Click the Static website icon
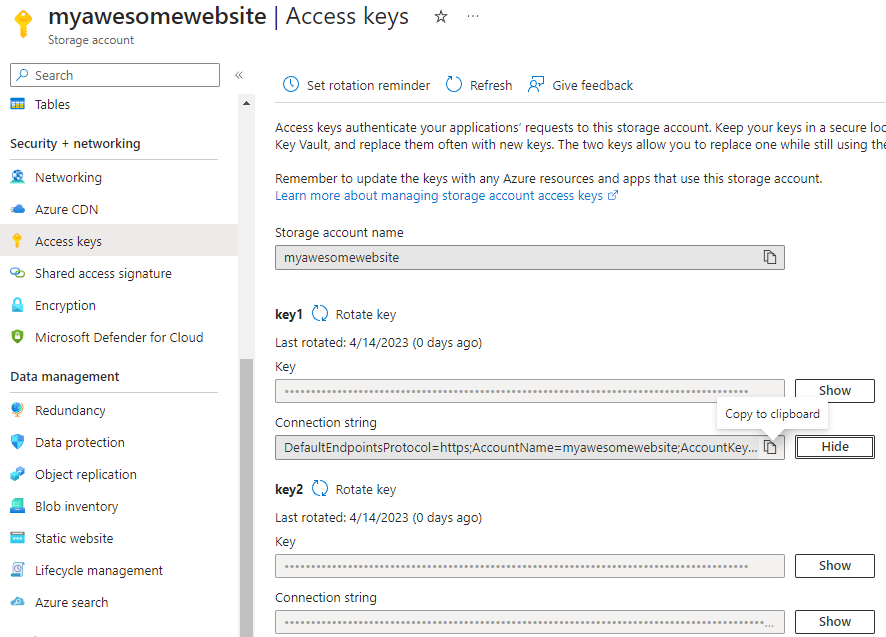Viewport: 886px width, 637px height. 18,538
